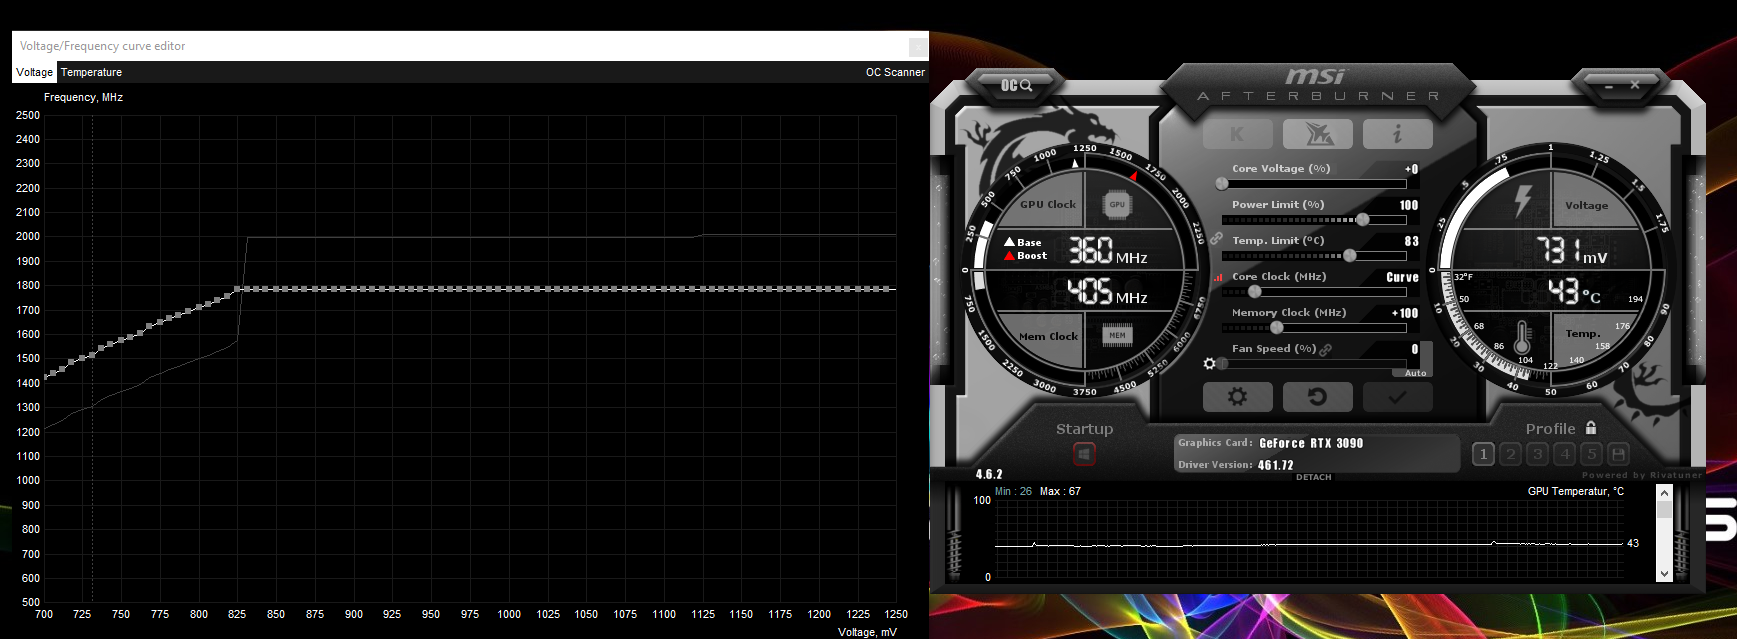Screen dimensions: 1737x639
Task: Click the Fan Speed value field showing 0
Action: [1415, 349]
